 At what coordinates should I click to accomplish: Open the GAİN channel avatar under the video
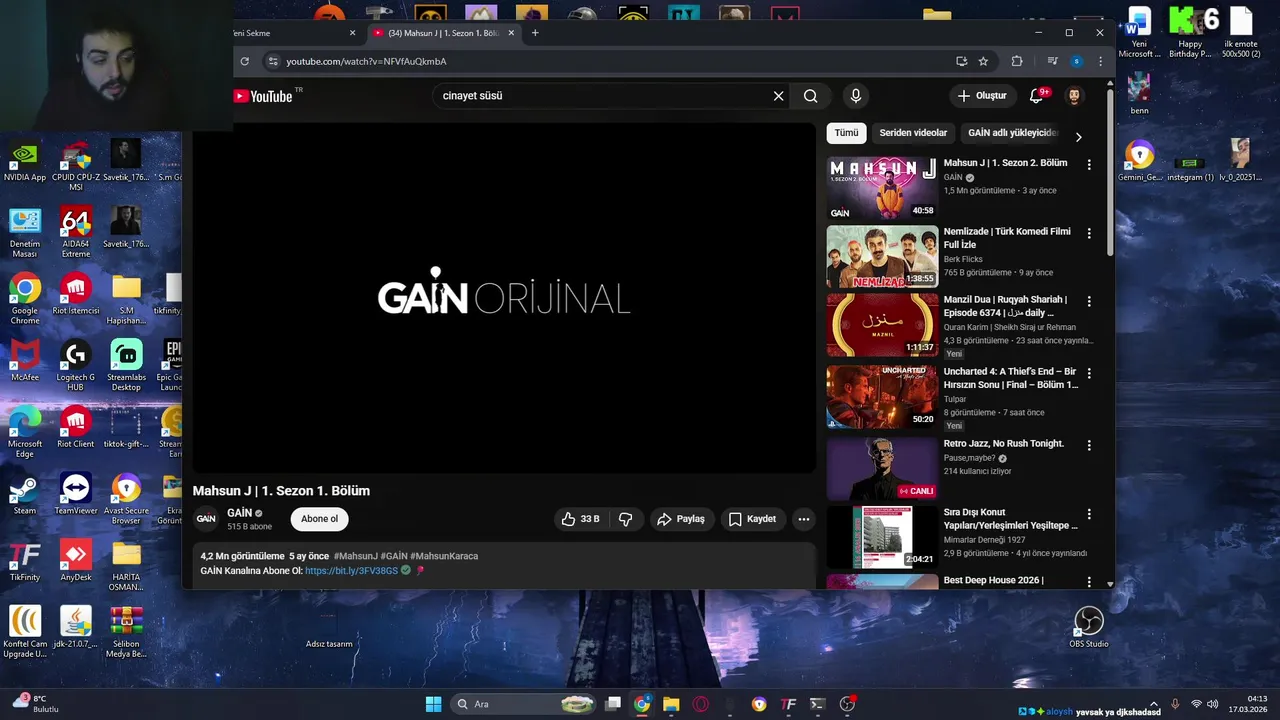point(206,519)
